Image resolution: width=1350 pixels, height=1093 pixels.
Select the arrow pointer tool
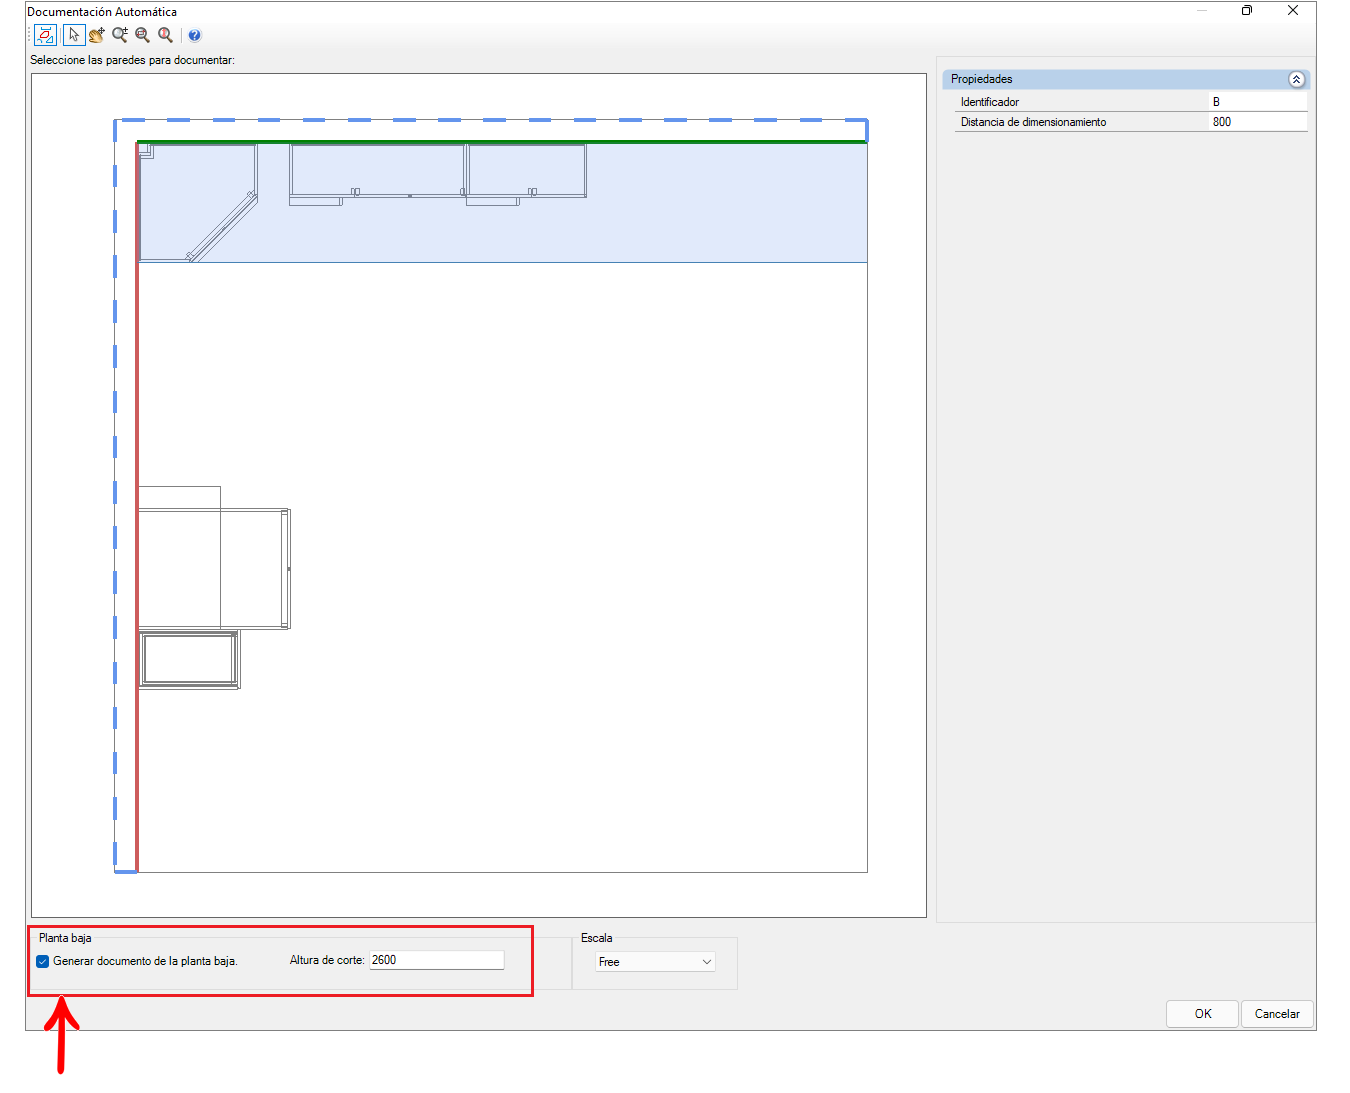pos(74,35)
